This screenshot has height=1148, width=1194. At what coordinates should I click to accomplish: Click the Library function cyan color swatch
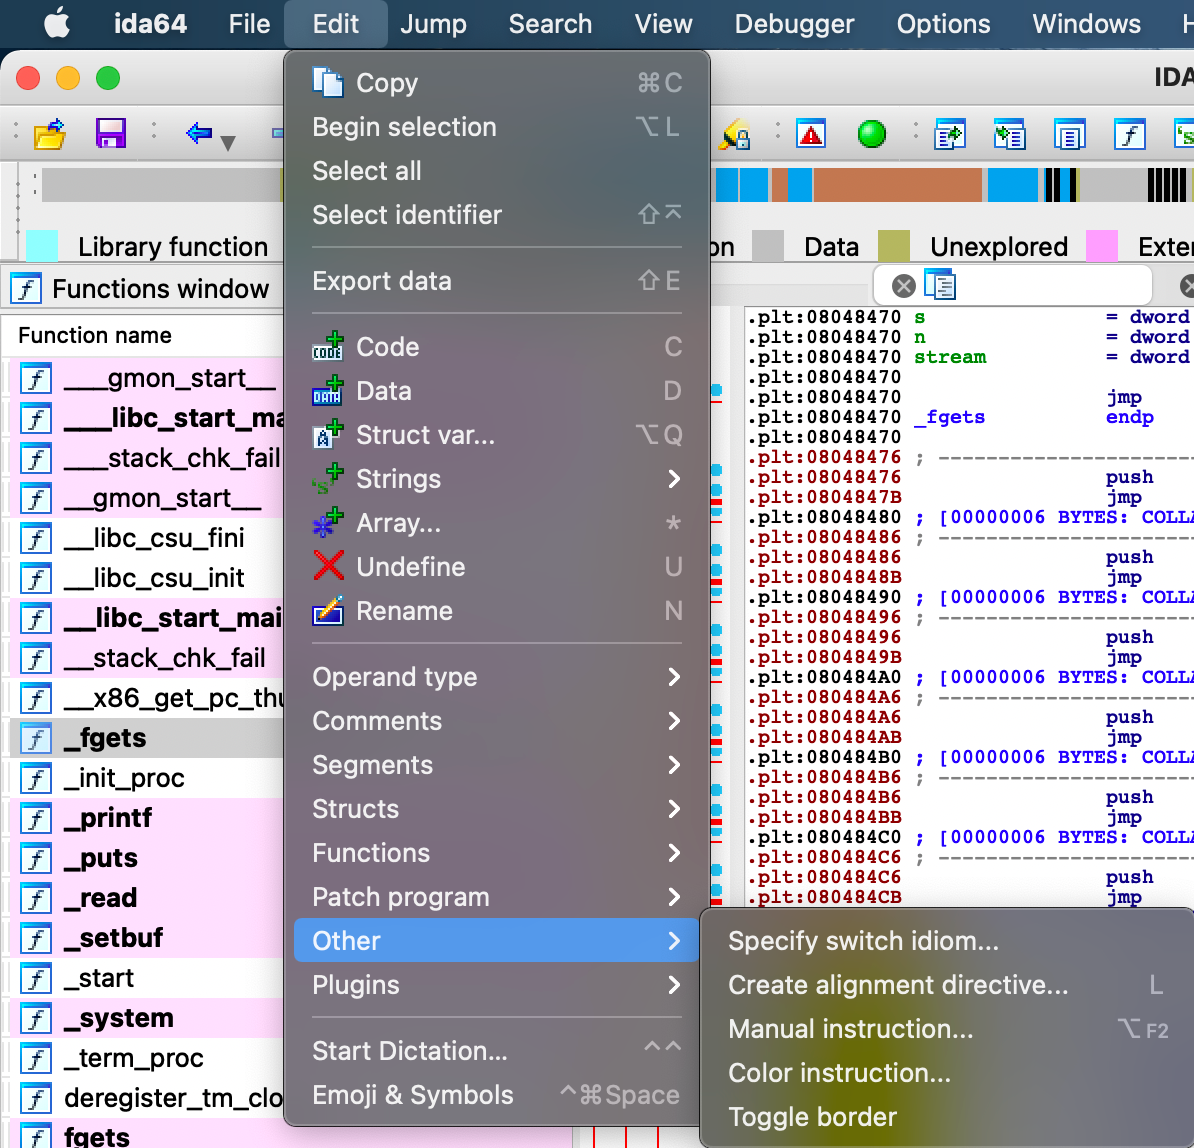[42, 246]
